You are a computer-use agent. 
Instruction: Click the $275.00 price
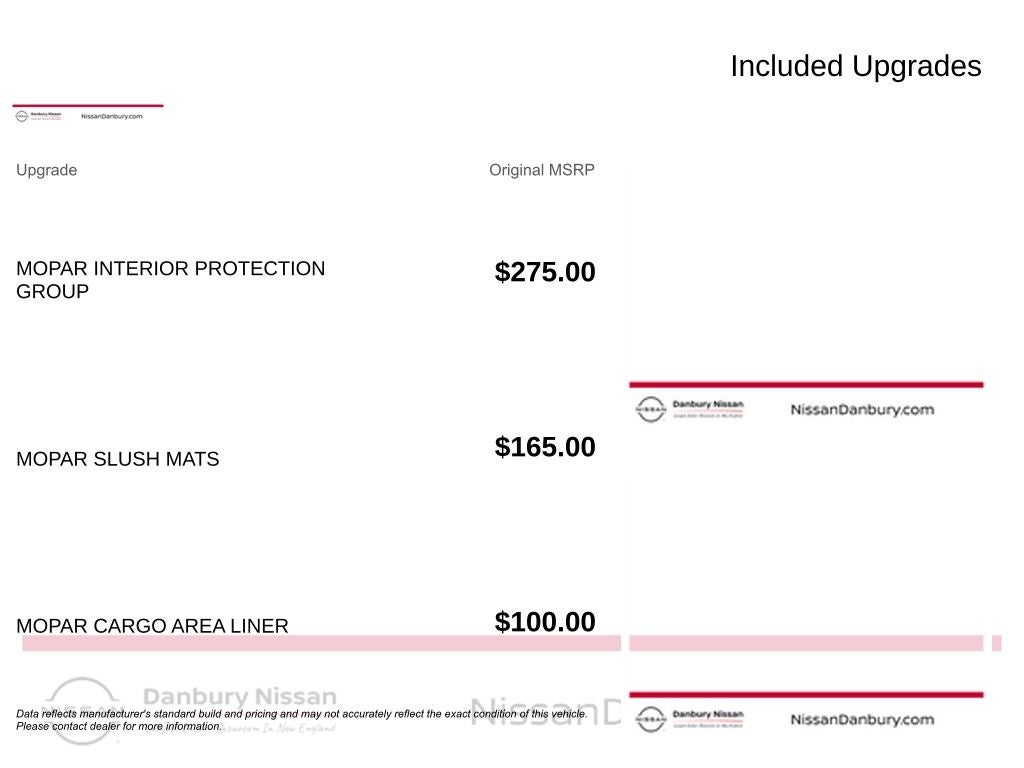[x=545, y=272]
